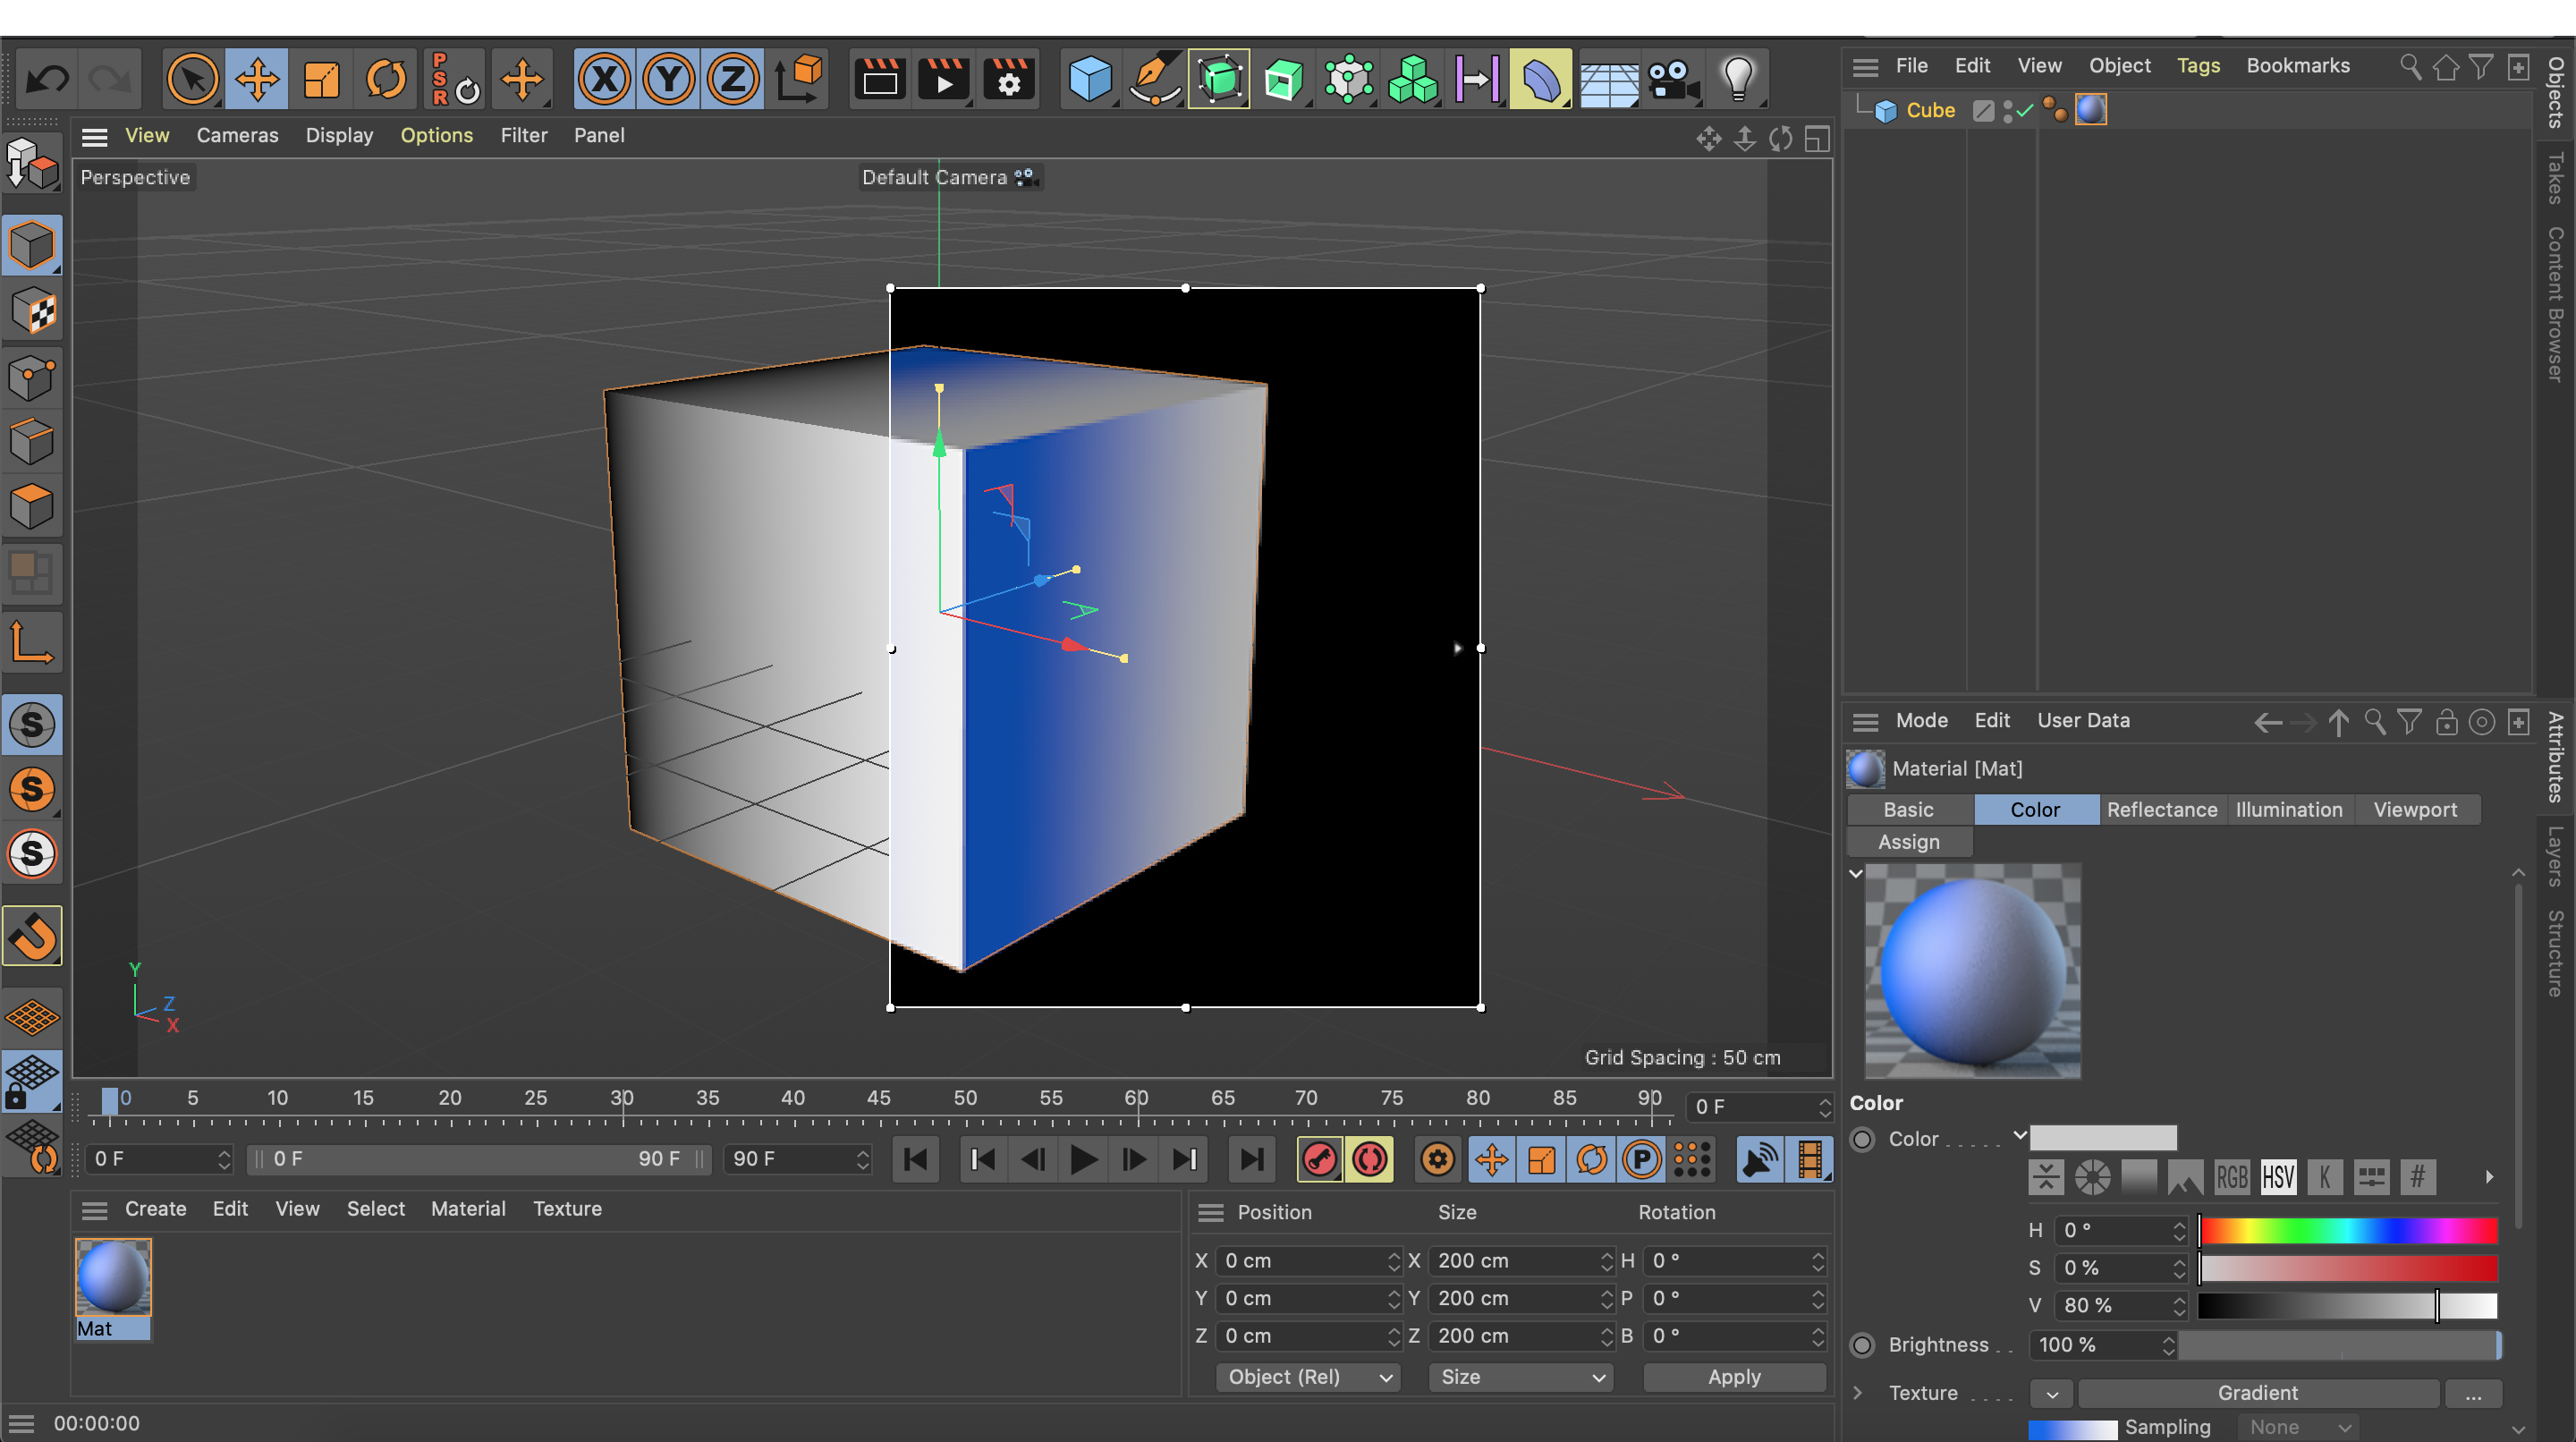This screenshot has width=2576, height=1442.
Task: Expand the color chooser dropdown arrow
Action: (x=2019, y=1135)
